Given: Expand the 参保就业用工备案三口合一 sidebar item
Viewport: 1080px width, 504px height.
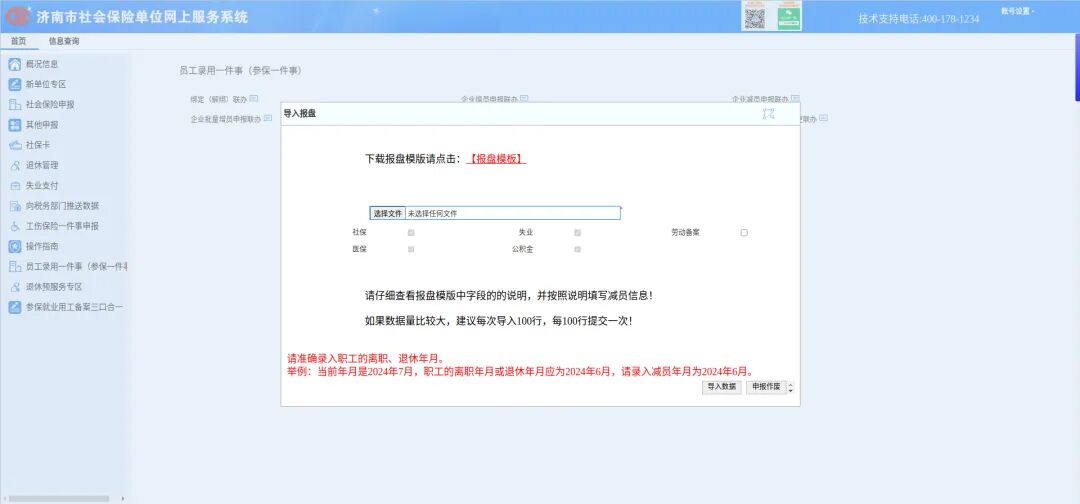Looking at the screenshot, I should [73, 307].
